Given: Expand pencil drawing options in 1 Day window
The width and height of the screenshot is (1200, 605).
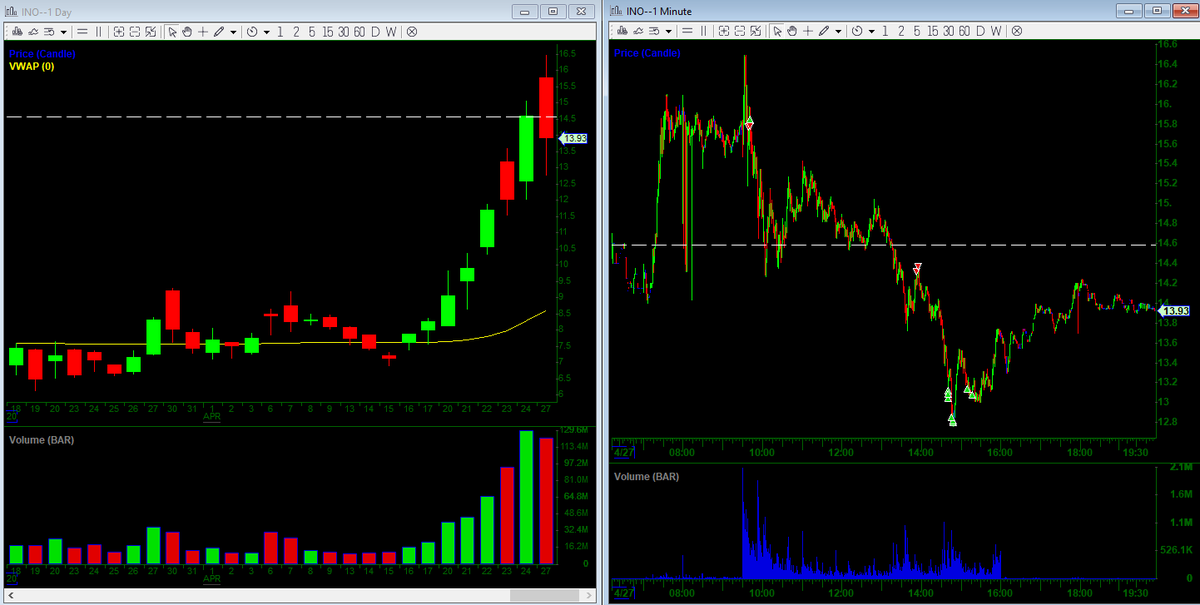Looking at the screenshot, I should point(233,31).
